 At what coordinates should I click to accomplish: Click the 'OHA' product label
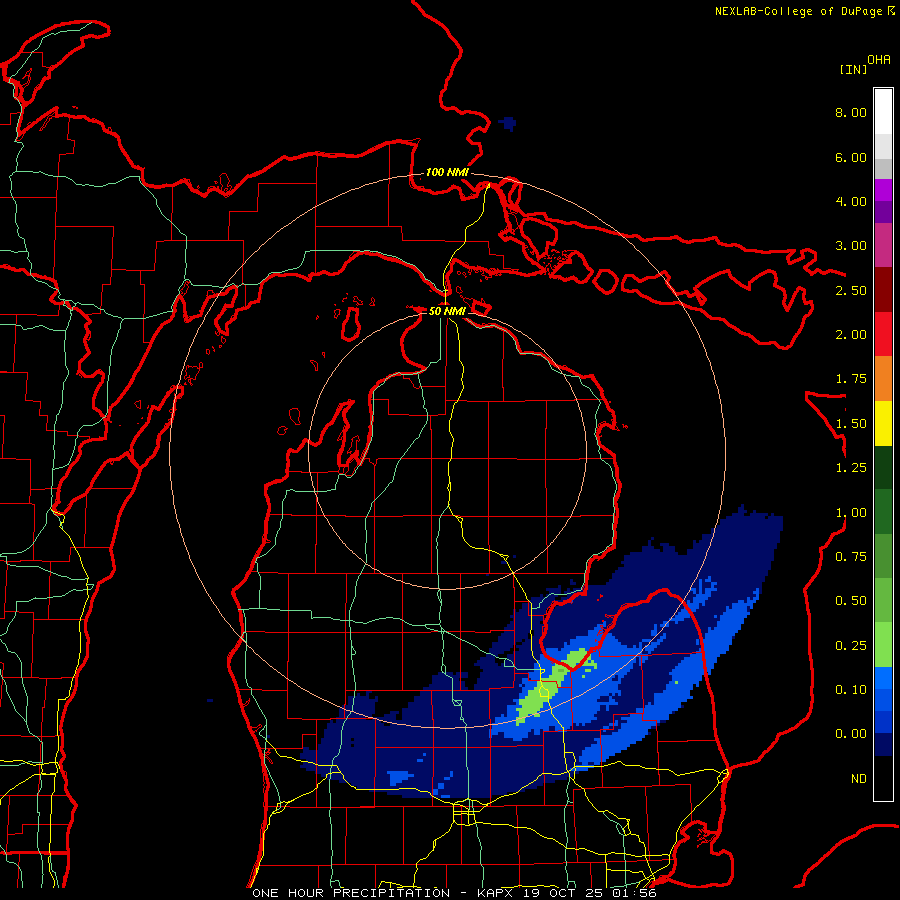(879, 60)
